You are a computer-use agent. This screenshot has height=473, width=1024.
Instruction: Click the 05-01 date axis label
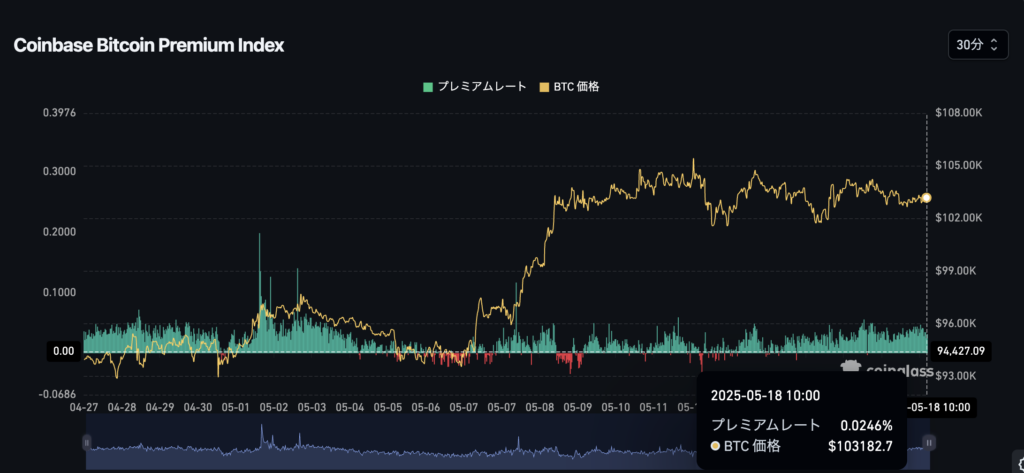tap(236, 407)
